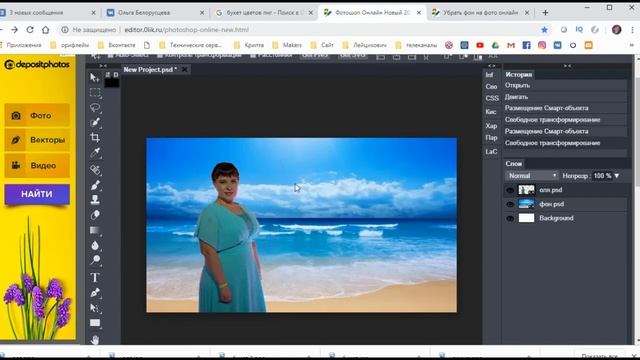Switch to 'Убрать фон на фото' browser tab
This screenshot has height=360, width=640.
pyautogui.click(x=480, y=13)
